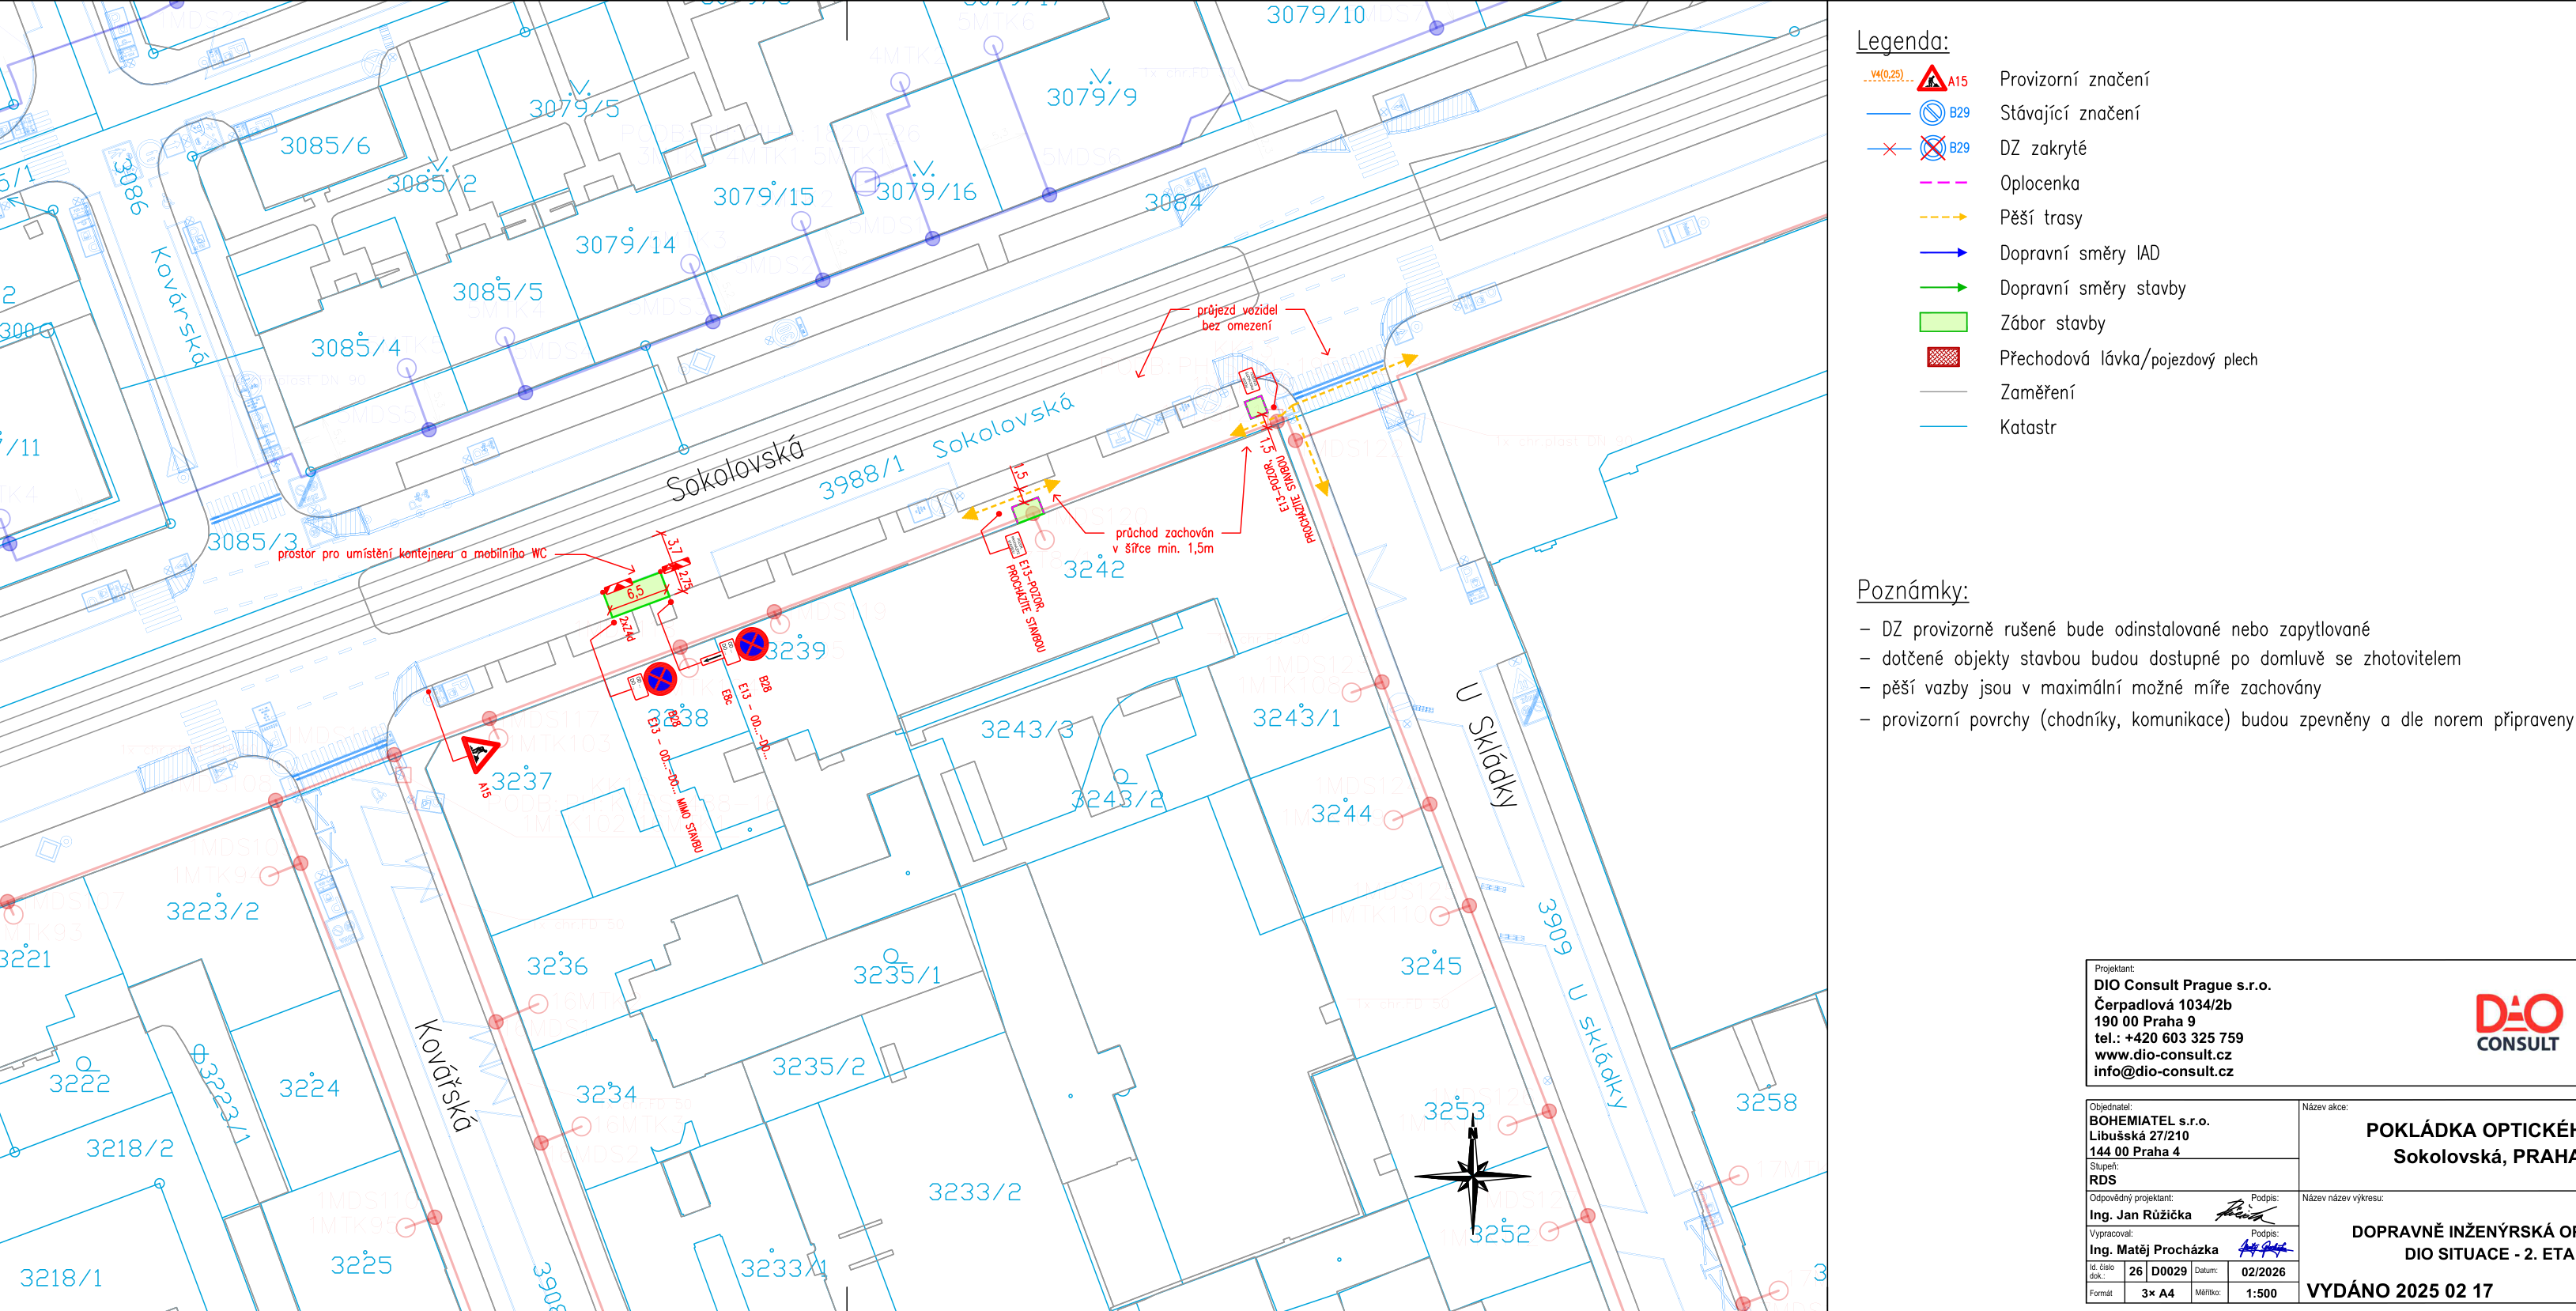Click the 'průjezd vozidel bez omezení' annotation
Image resolution: width=2576 pixels, height=1311 pixels.
pos(1237,318)
